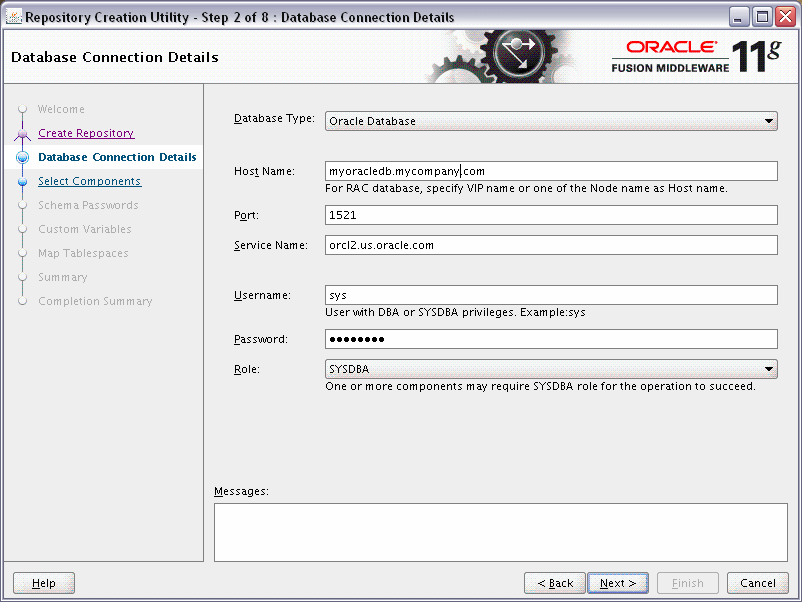Cancel the repository creation wizard
The image size is (802, 602).
pyautogui.click(x=757, y=583)
